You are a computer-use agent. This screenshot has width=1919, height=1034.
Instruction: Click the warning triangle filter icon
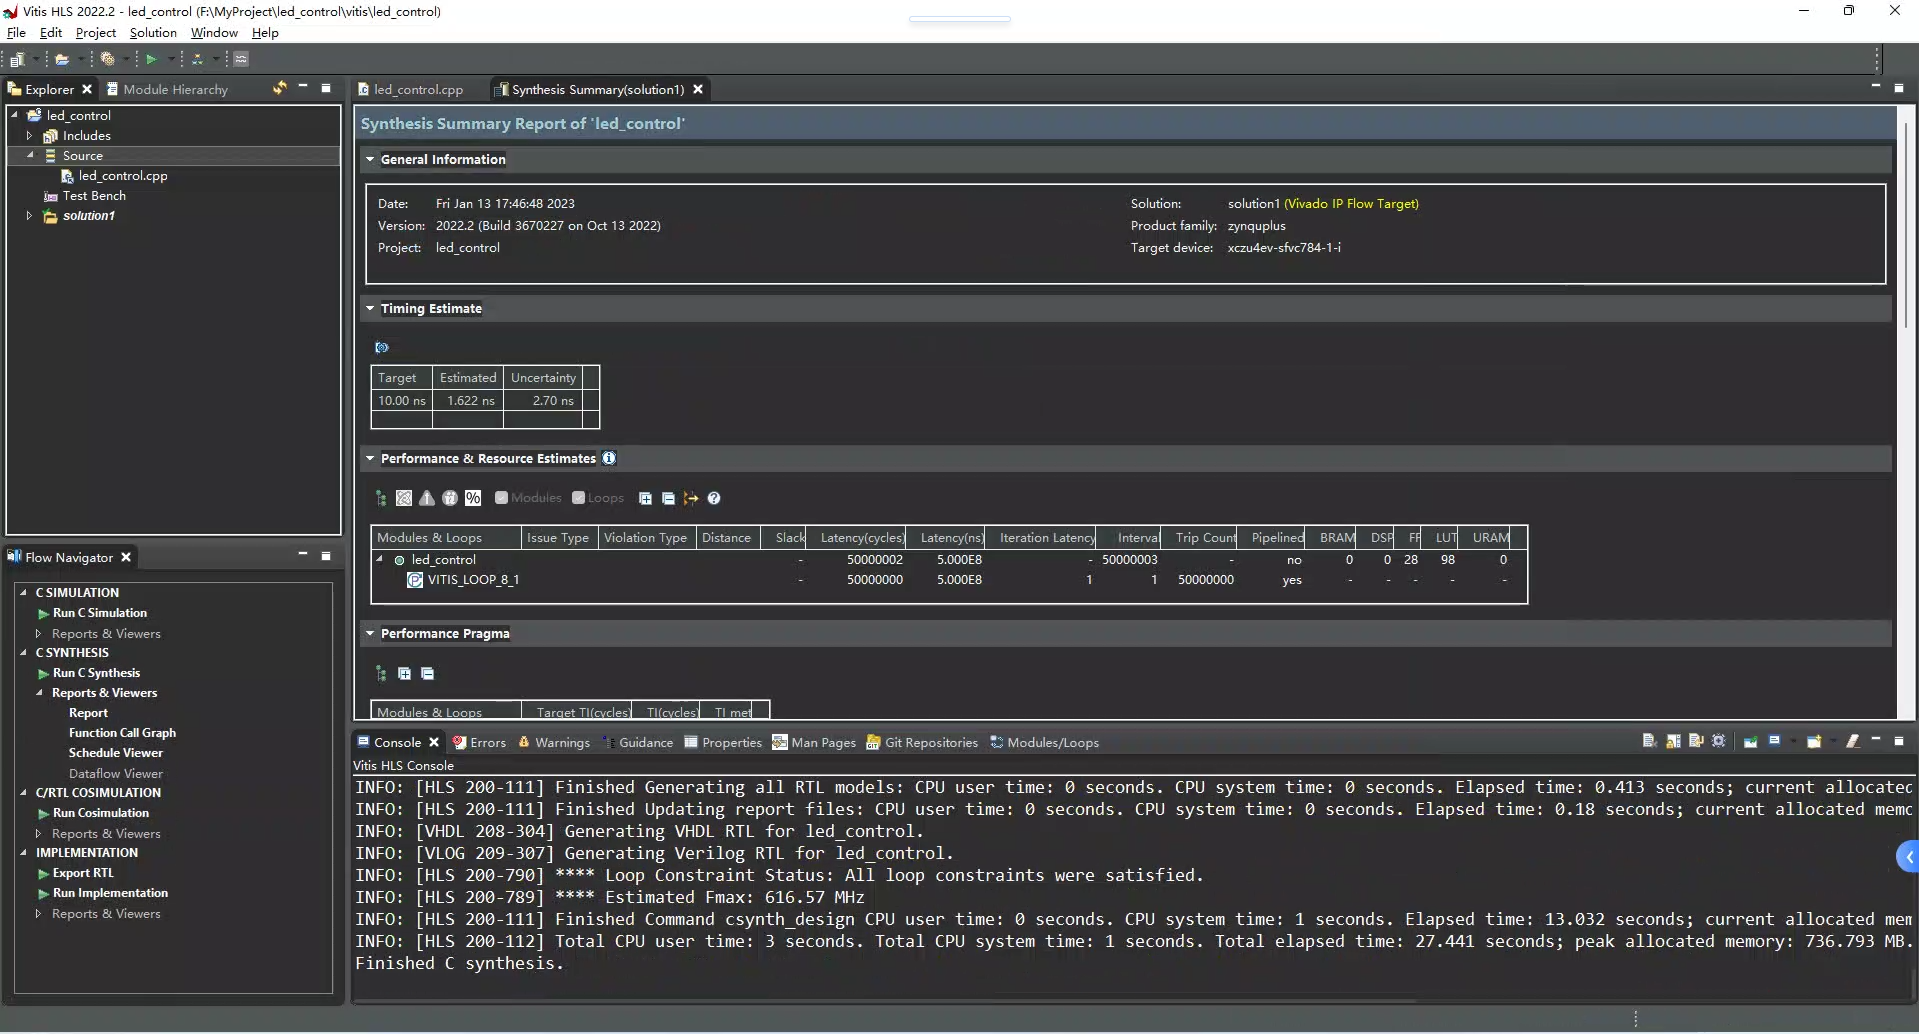pos(427,498)
